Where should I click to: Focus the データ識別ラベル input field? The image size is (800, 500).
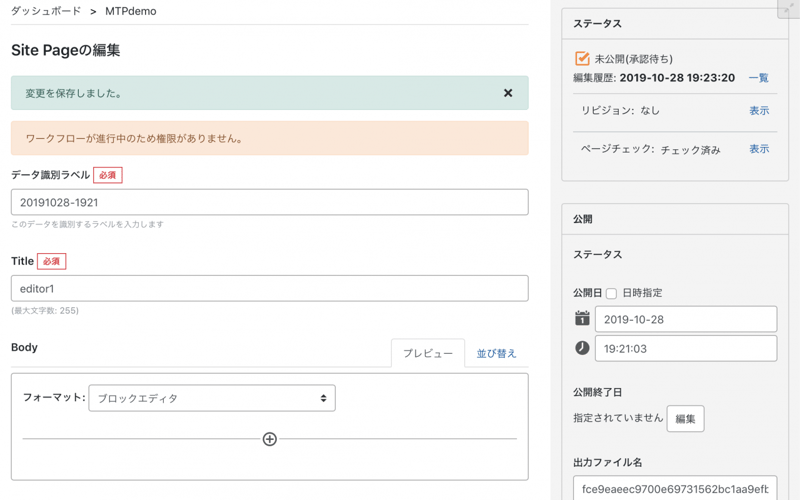point(269,202)
